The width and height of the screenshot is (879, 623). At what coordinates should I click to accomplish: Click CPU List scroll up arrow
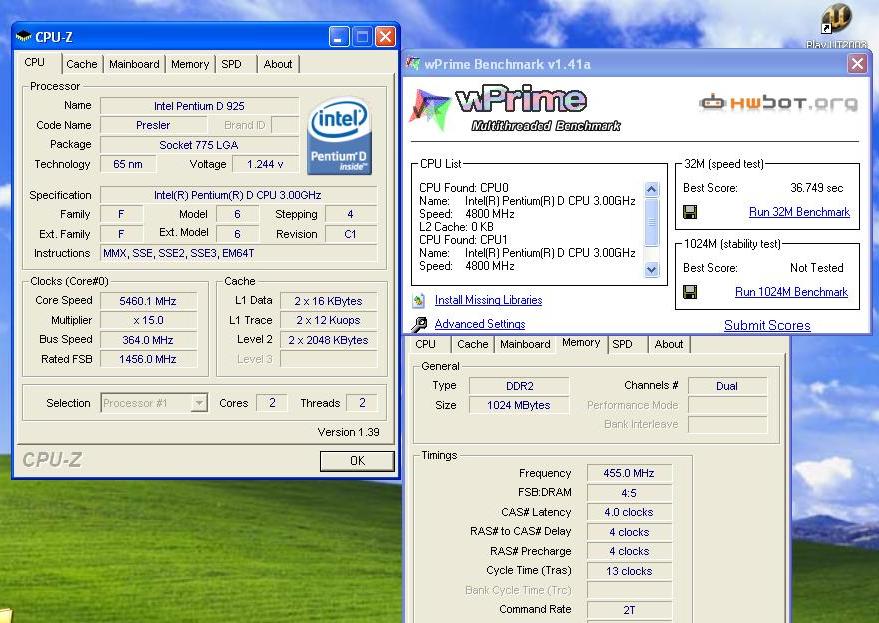[x=651, y=189]
